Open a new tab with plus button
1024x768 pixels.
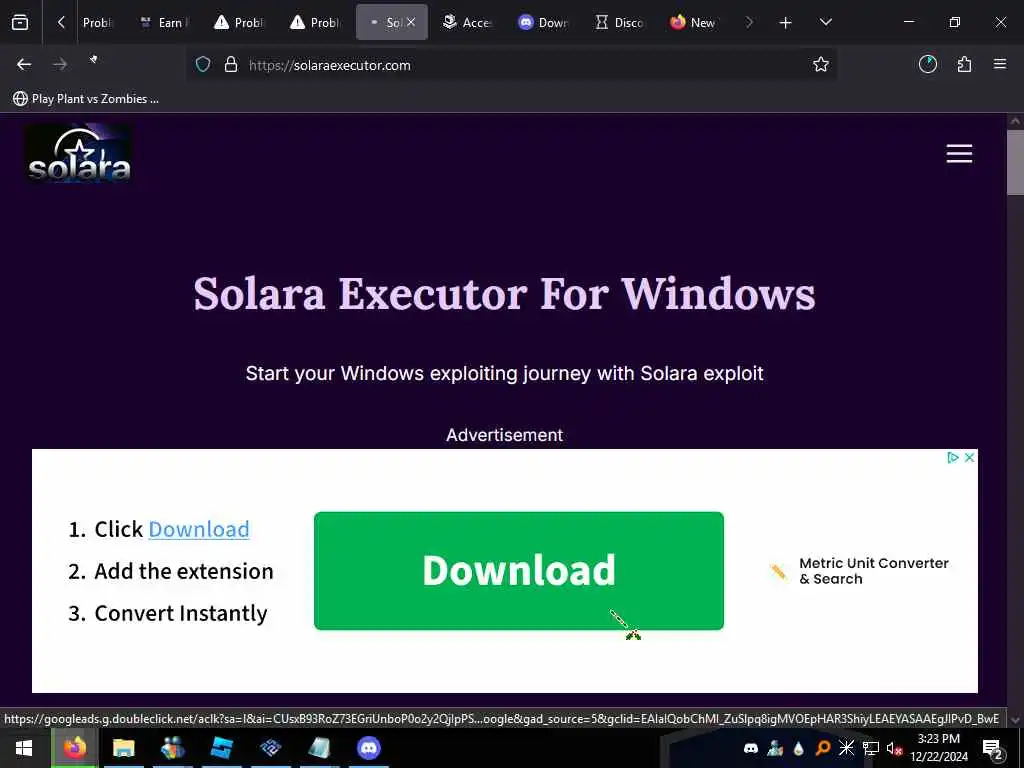point(786,23)
